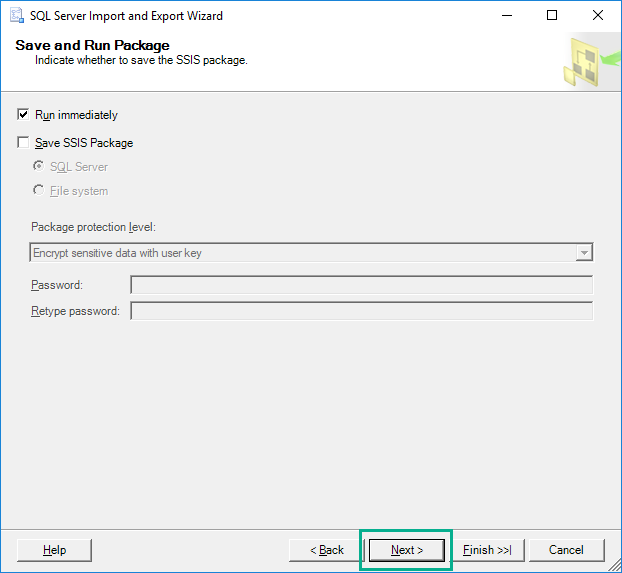Click the Package protection level label
This screenshot has height=573, width=622.
click(93, 227)
